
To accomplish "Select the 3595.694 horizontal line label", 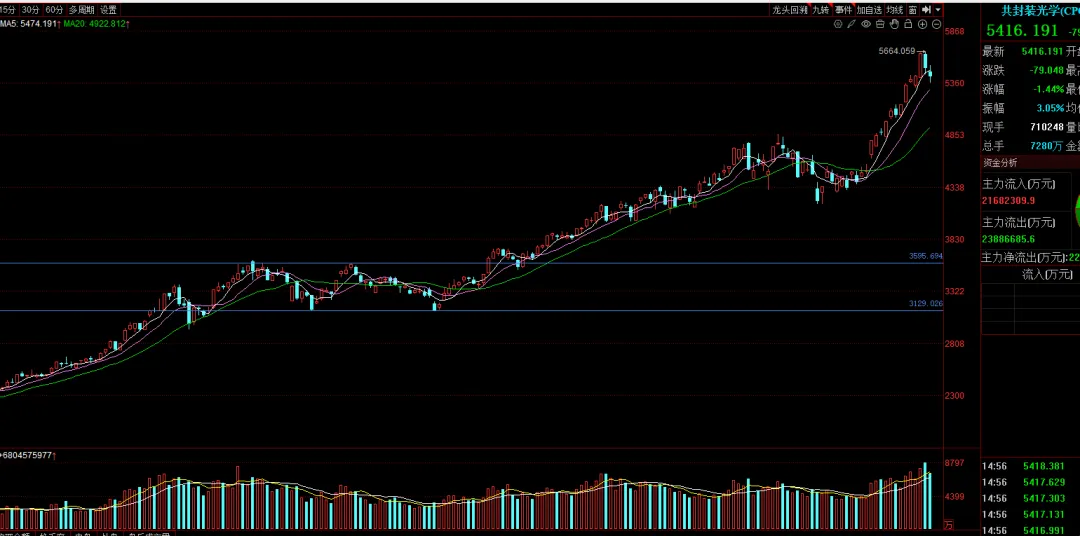I will pos(926,256).
